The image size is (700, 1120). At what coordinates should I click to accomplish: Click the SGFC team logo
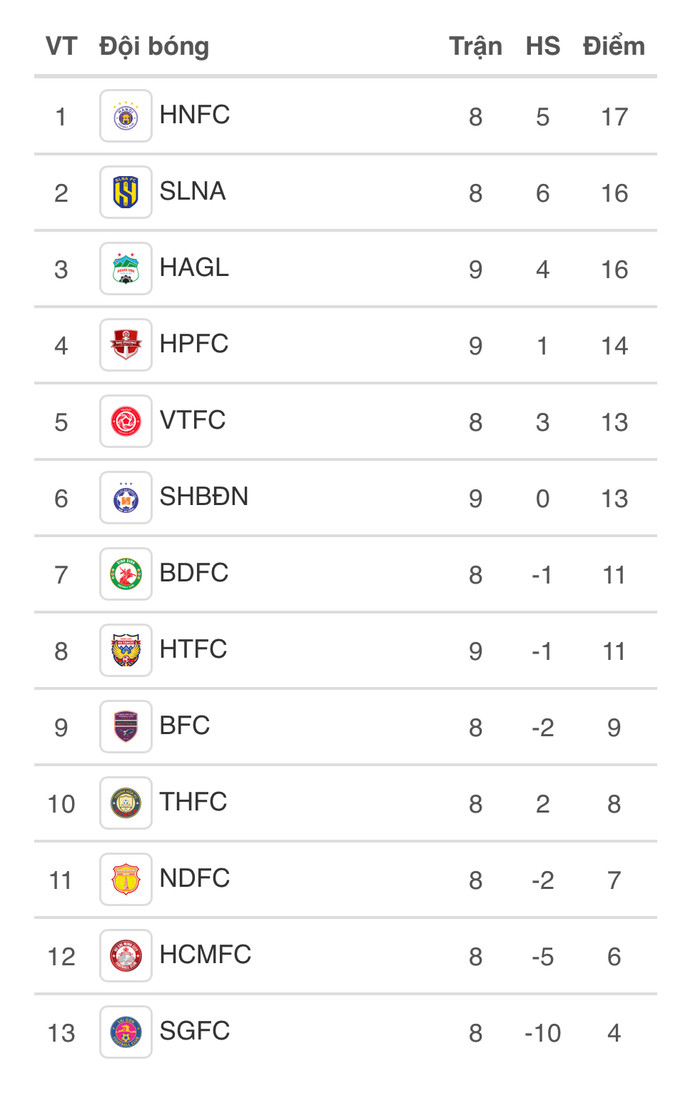coord(126,1033)
